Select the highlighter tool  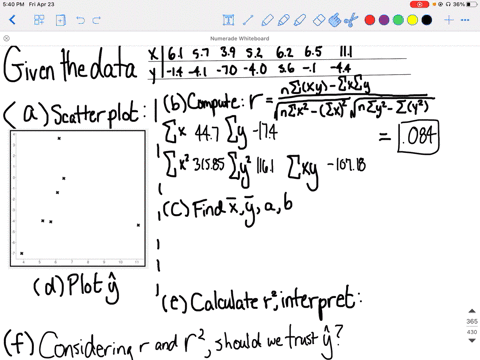click(300, 20)
